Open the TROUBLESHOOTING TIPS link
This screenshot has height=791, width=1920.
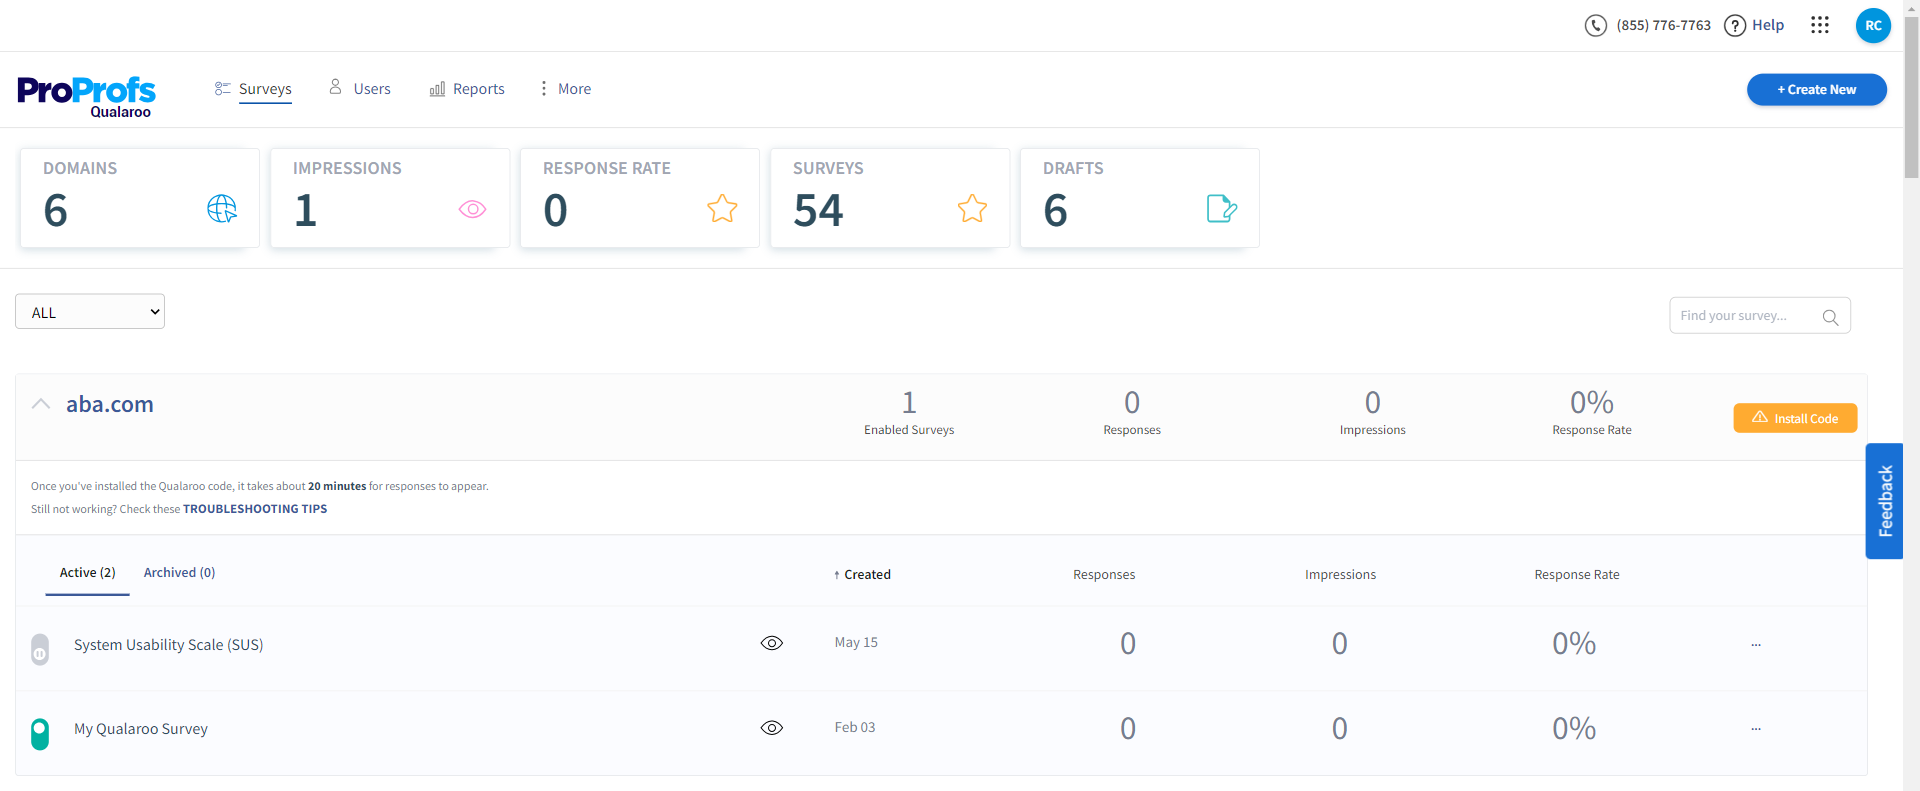coord(255,509)
